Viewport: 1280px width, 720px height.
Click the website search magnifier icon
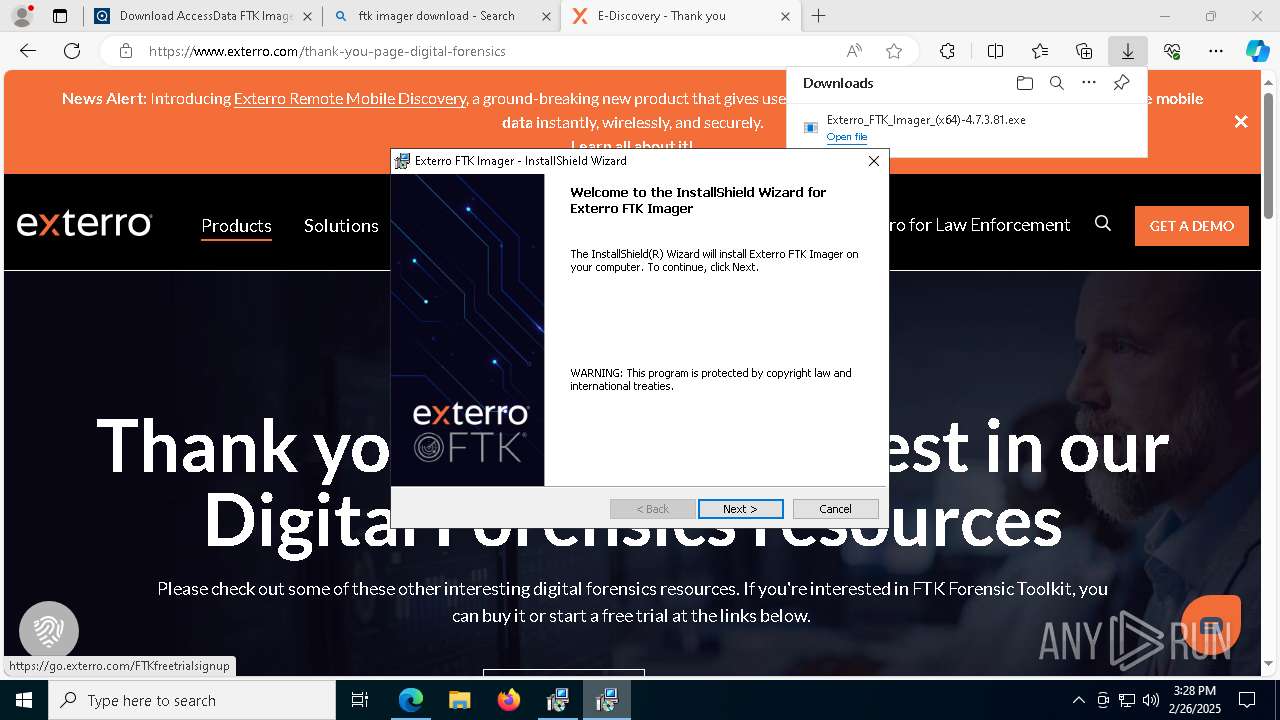1103,224
